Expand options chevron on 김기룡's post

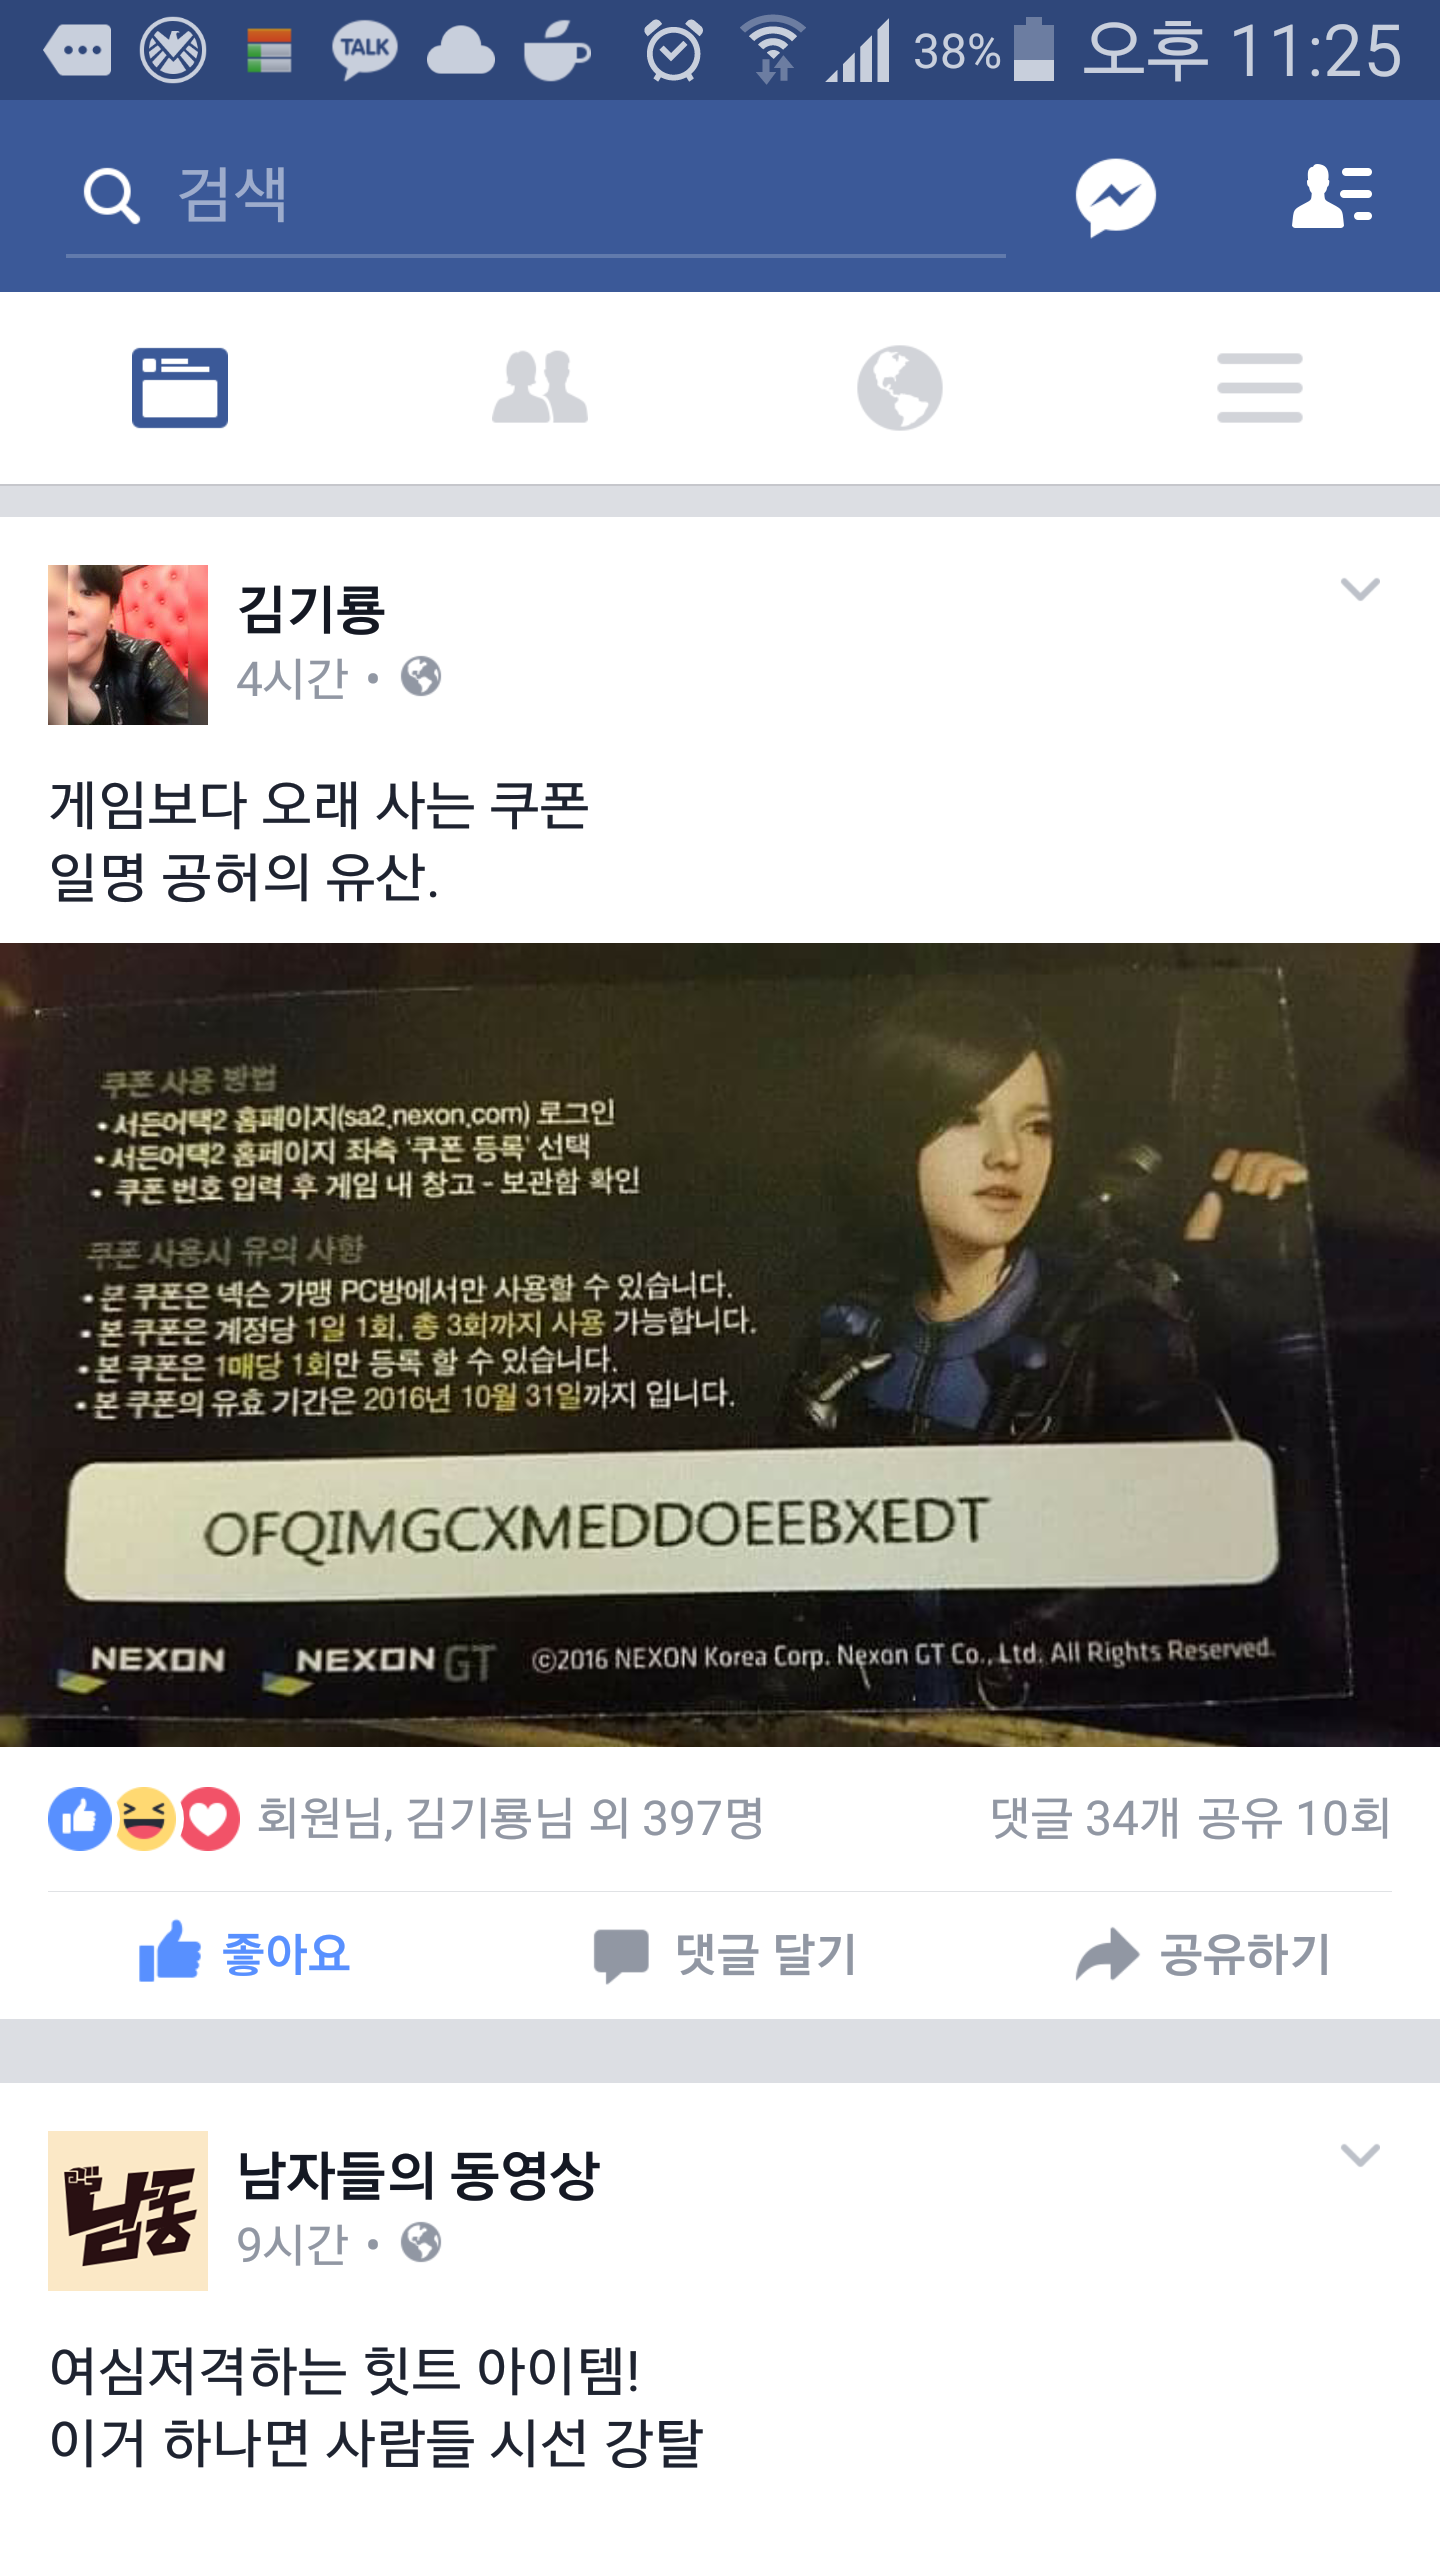[1360, 589]
